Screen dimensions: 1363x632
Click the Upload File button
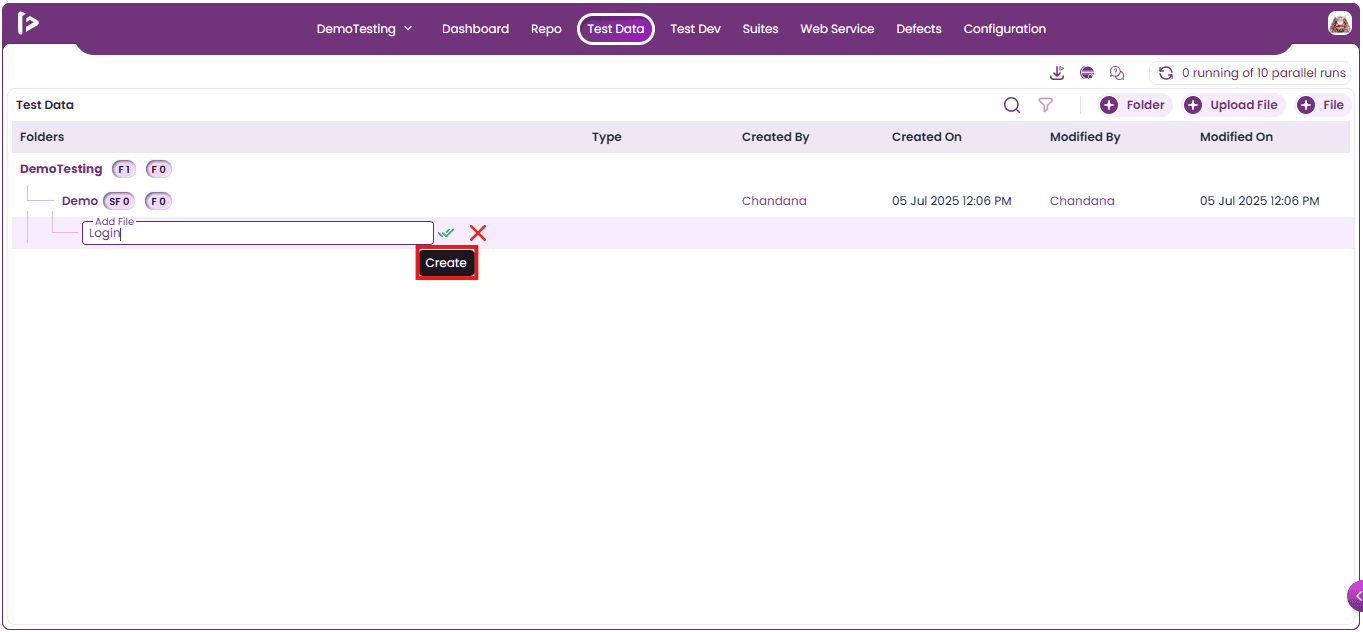(x=1234, y=105)
